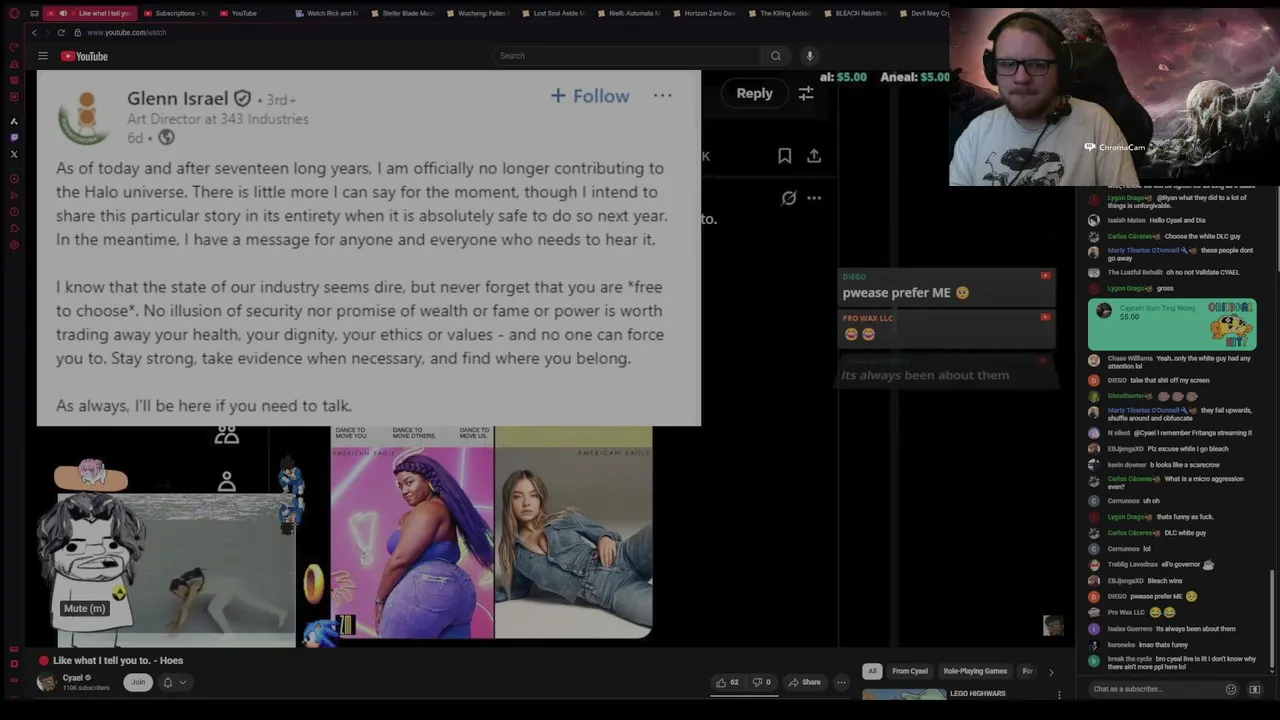Open the Twitch sidebar icon
Screen dimensions: 1280x720
click(x=14, y=137)
